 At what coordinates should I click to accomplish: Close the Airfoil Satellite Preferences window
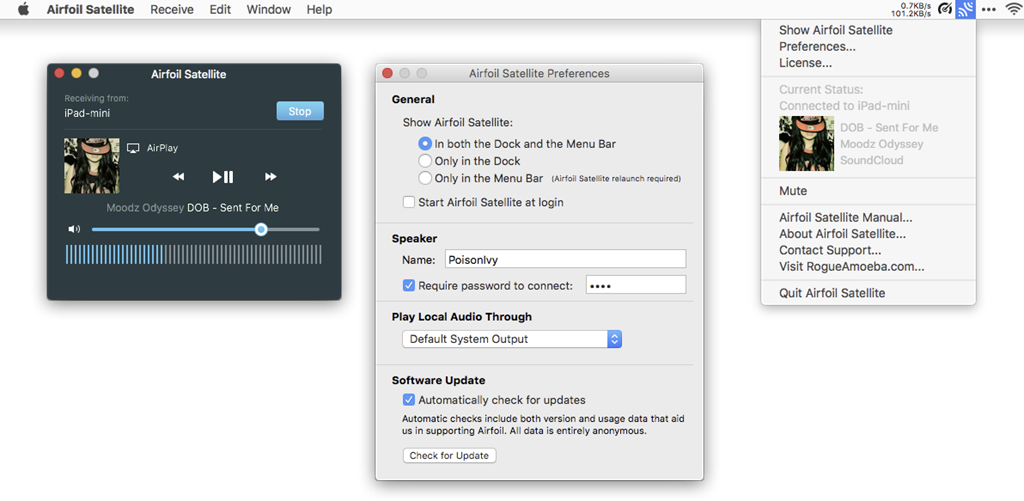click(x=387, y=73)
